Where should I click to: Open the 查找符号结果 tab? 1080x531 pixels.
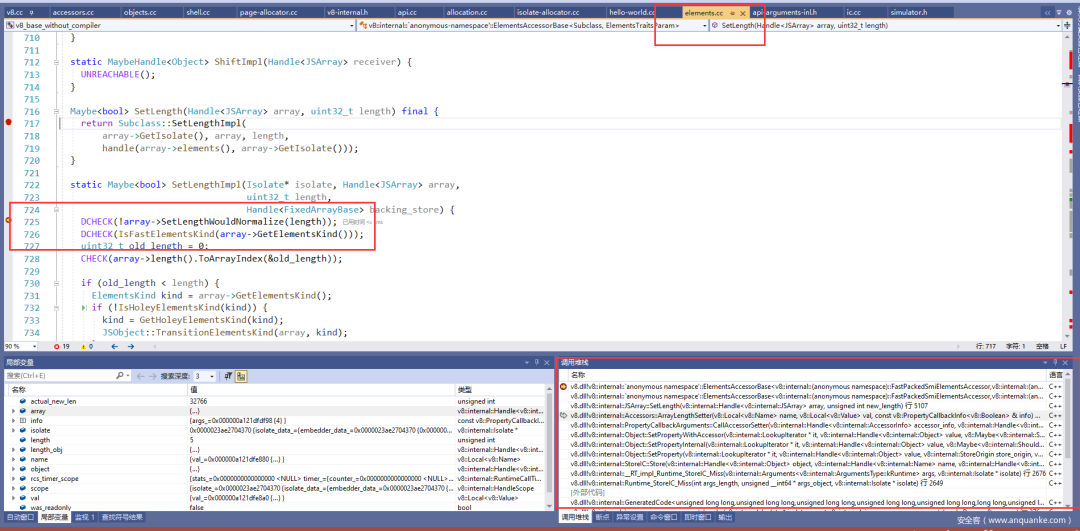click(123, 517)
